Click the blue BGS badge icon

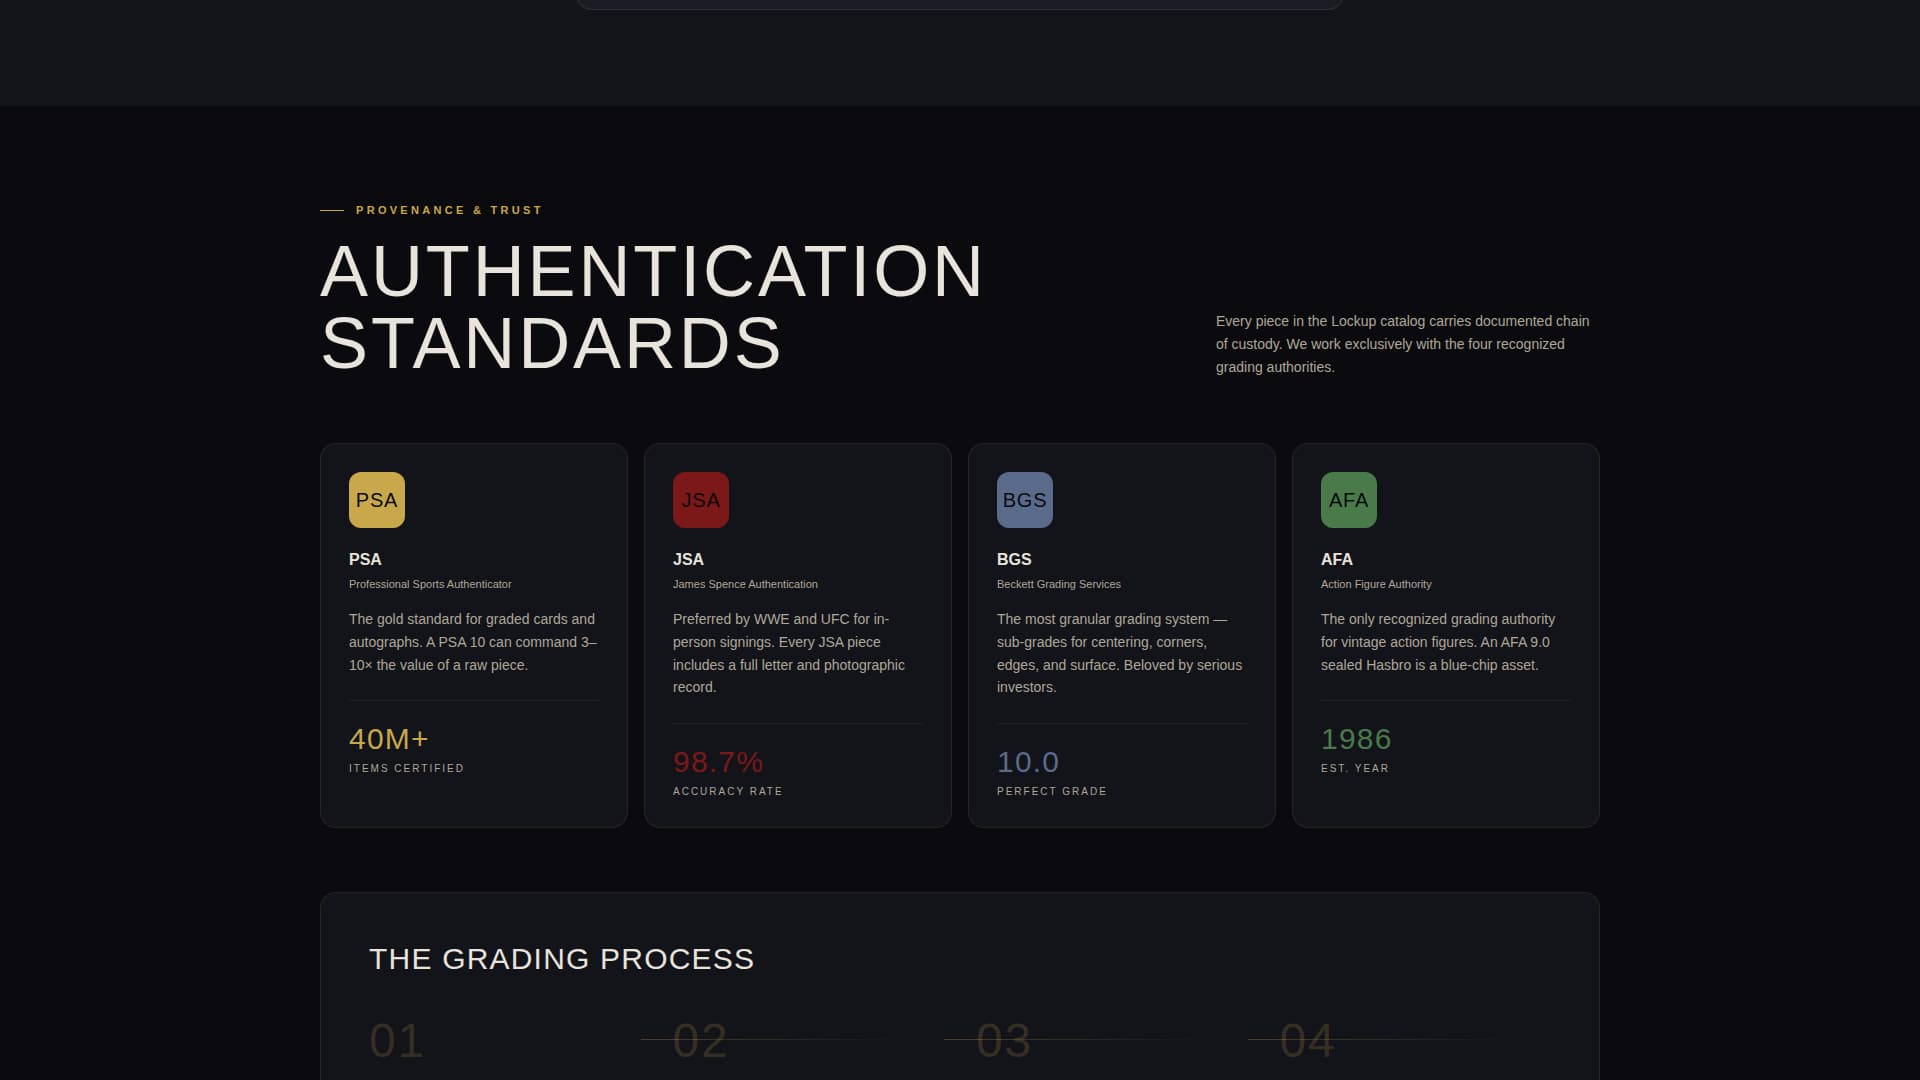coord(1024,500)
